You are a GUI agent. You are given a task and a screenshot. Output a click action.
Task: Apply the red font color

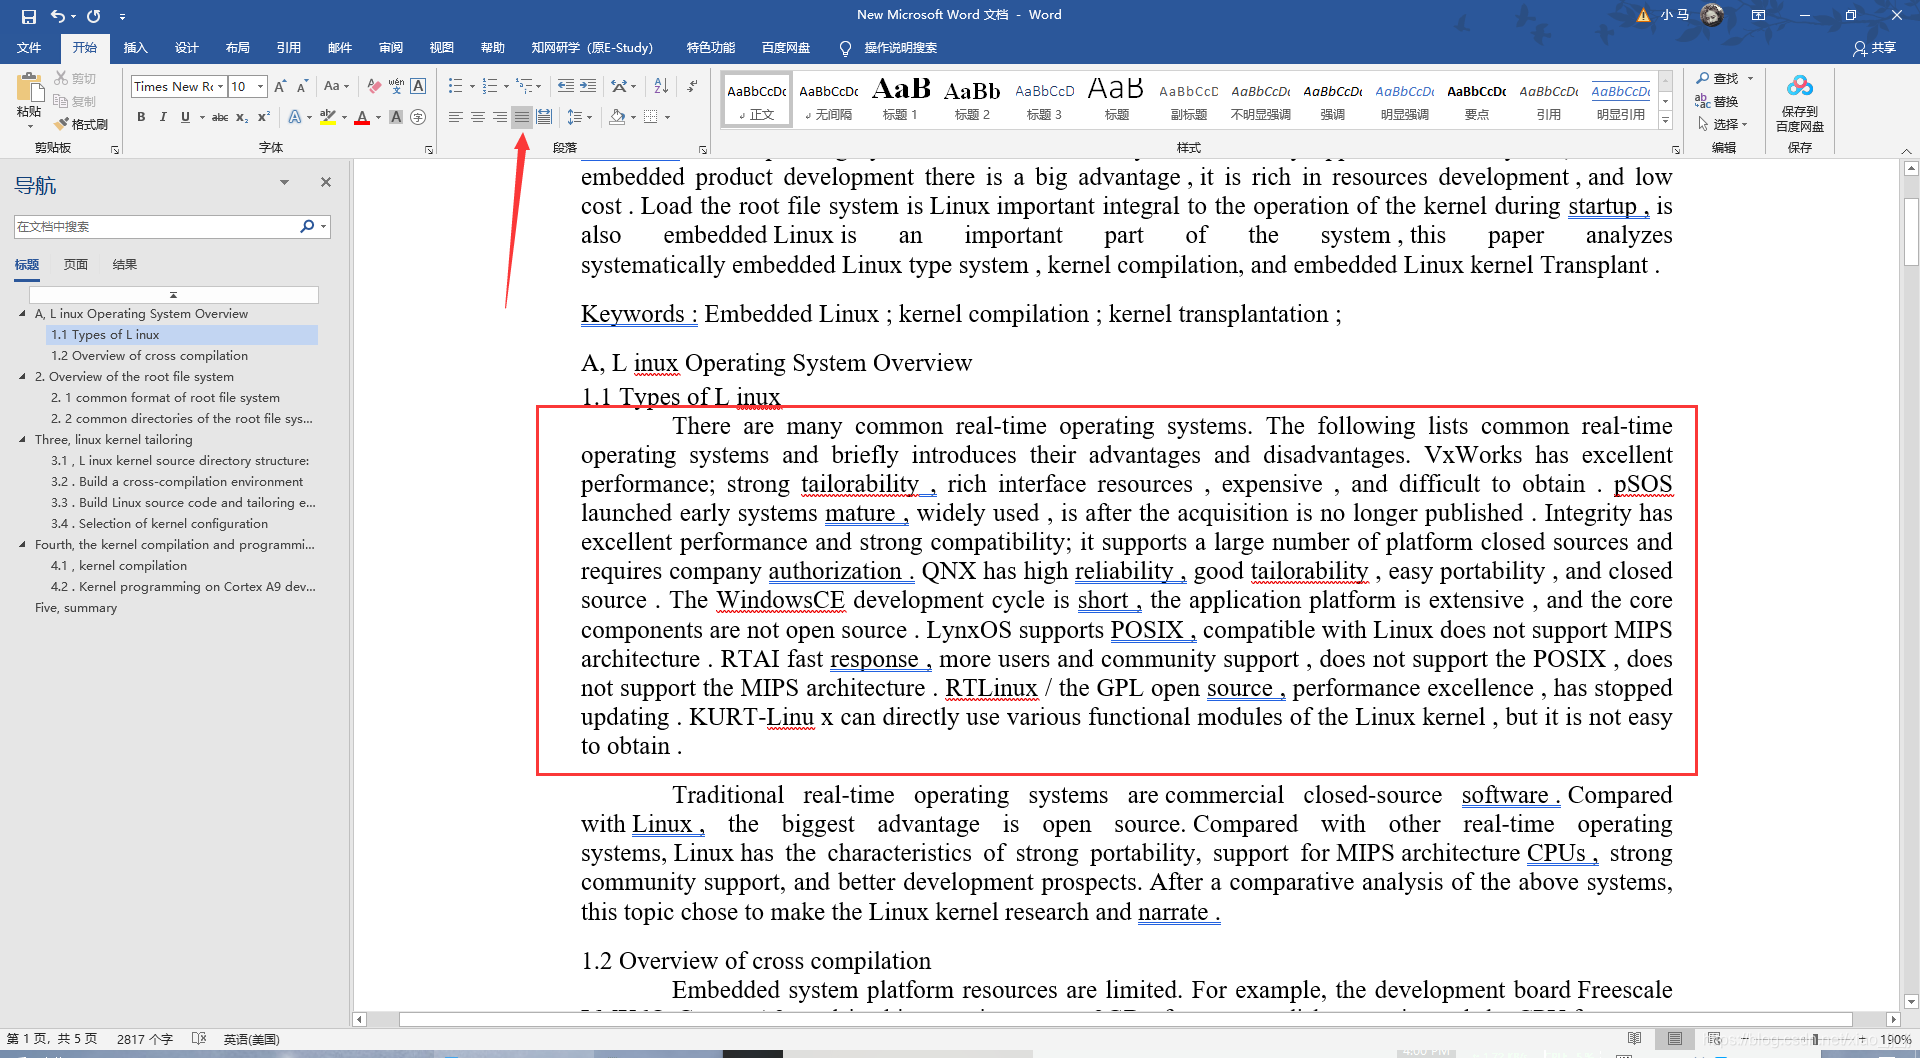point(362,117)
